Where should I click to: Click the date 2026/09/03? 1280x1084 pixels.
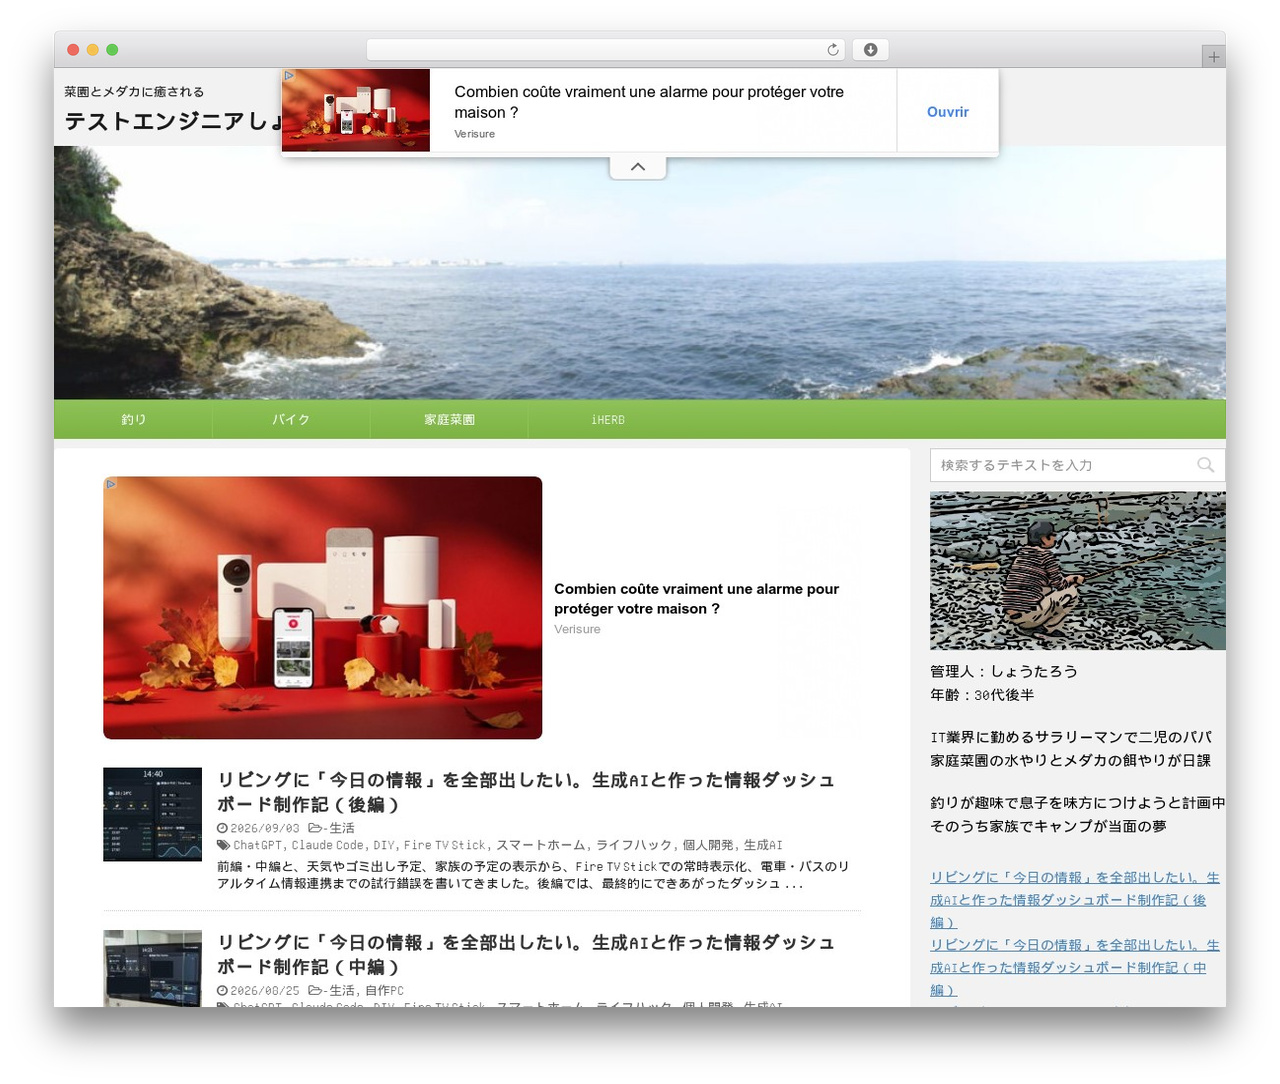coord(264,828)
